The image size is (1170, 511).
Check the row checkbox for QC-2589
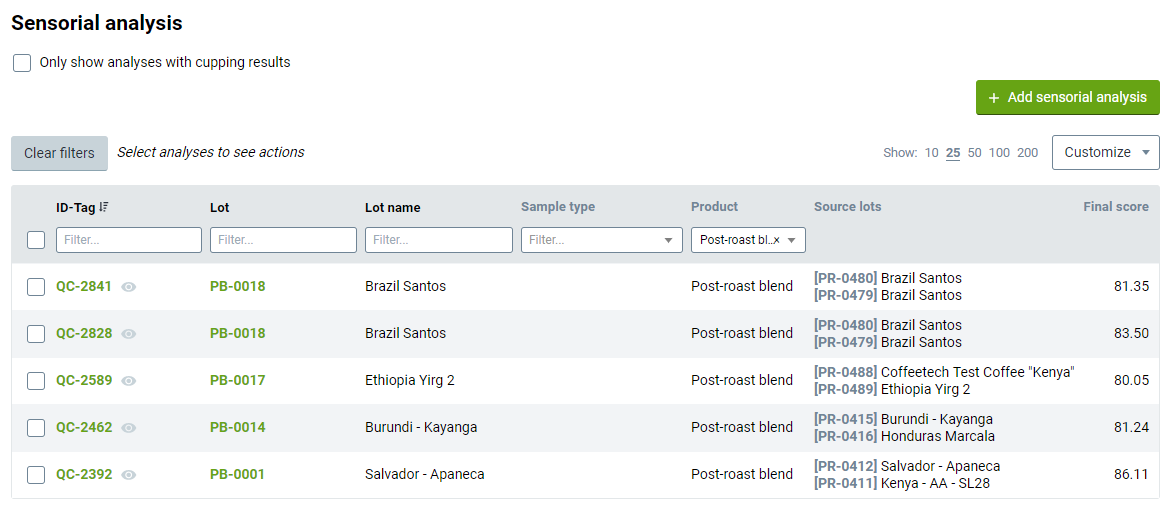click(x=36, y=380)
